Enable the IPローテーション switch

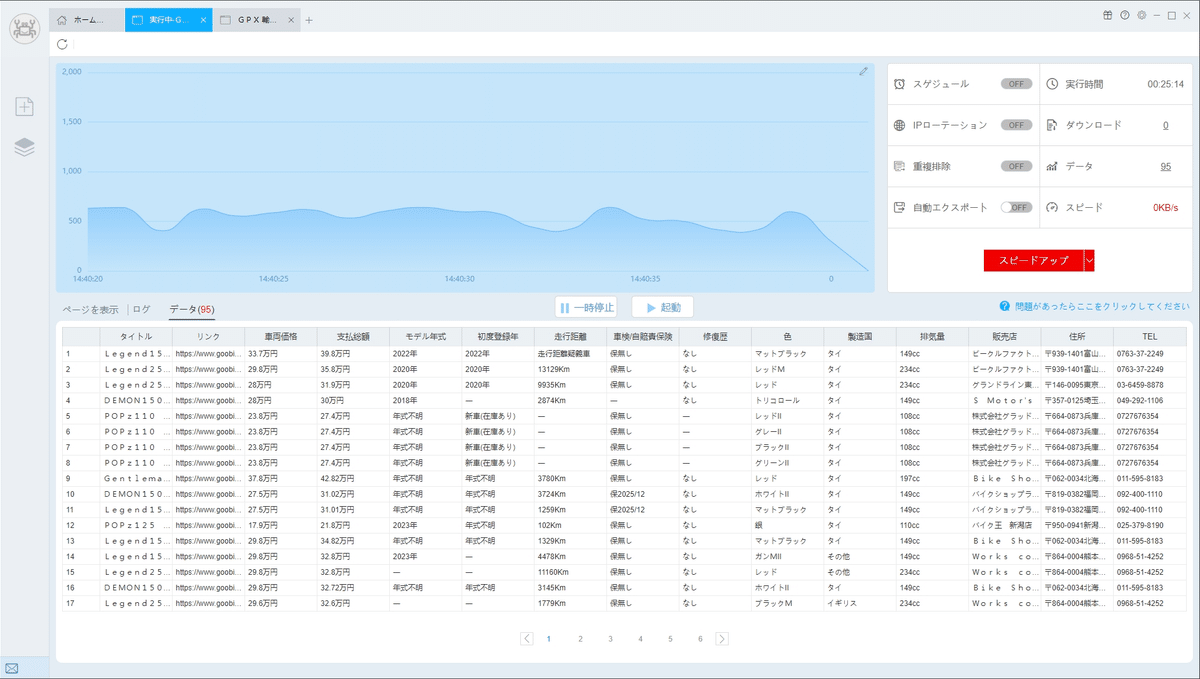point(1017,125)
